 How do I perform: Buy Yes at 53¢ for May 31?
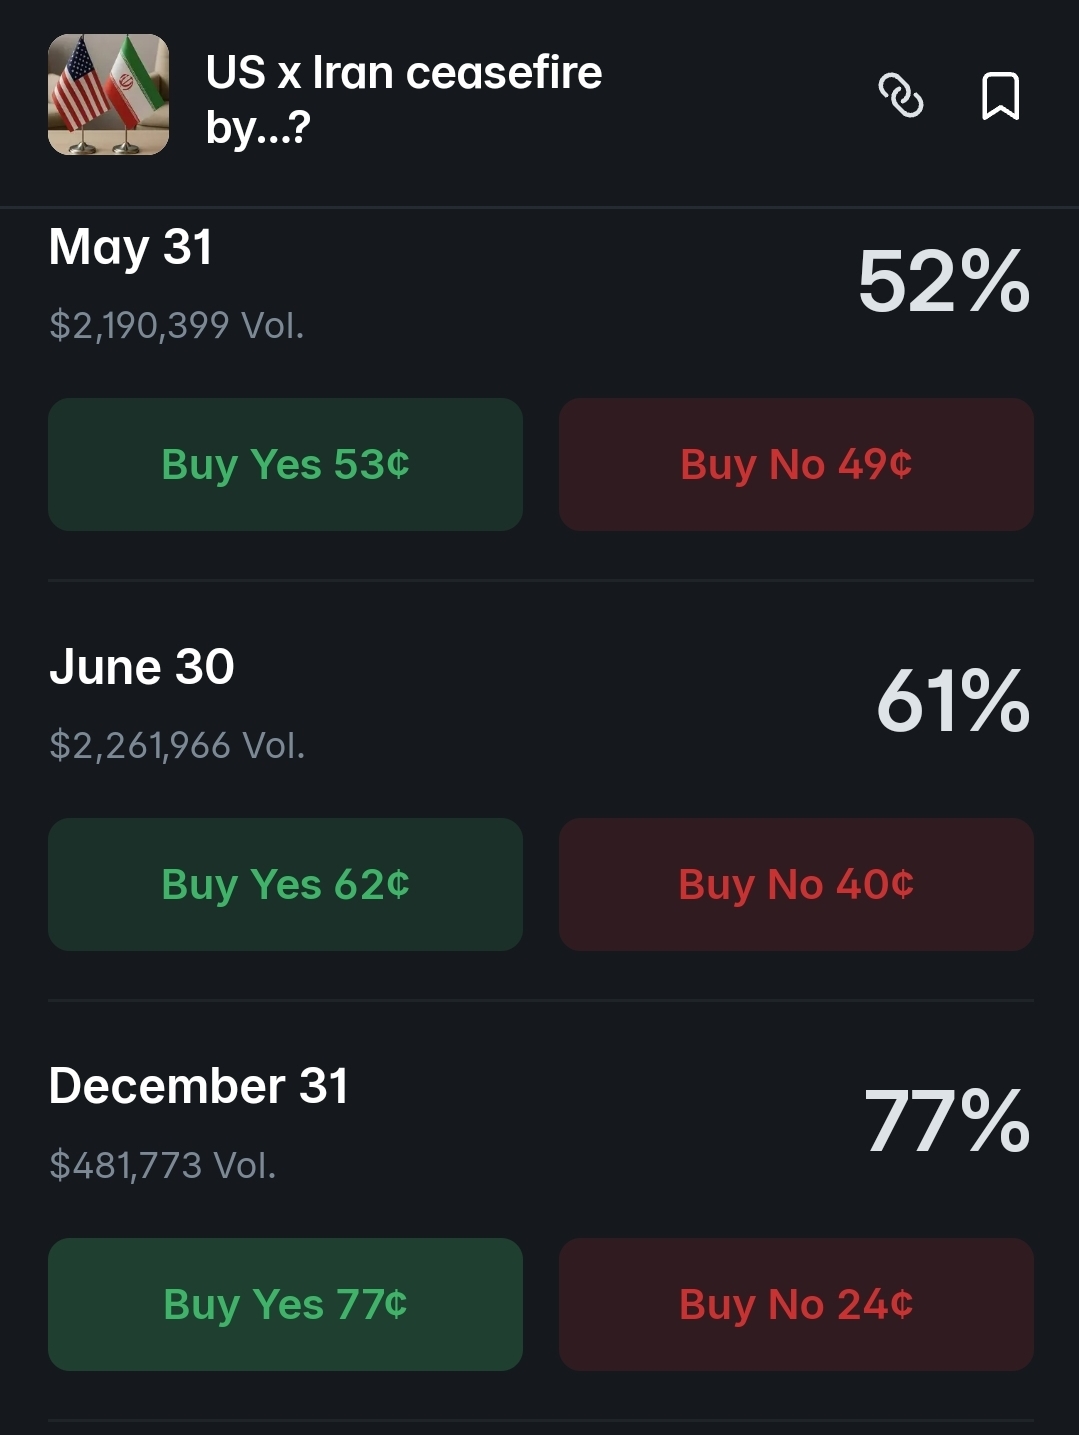(285, 464)
